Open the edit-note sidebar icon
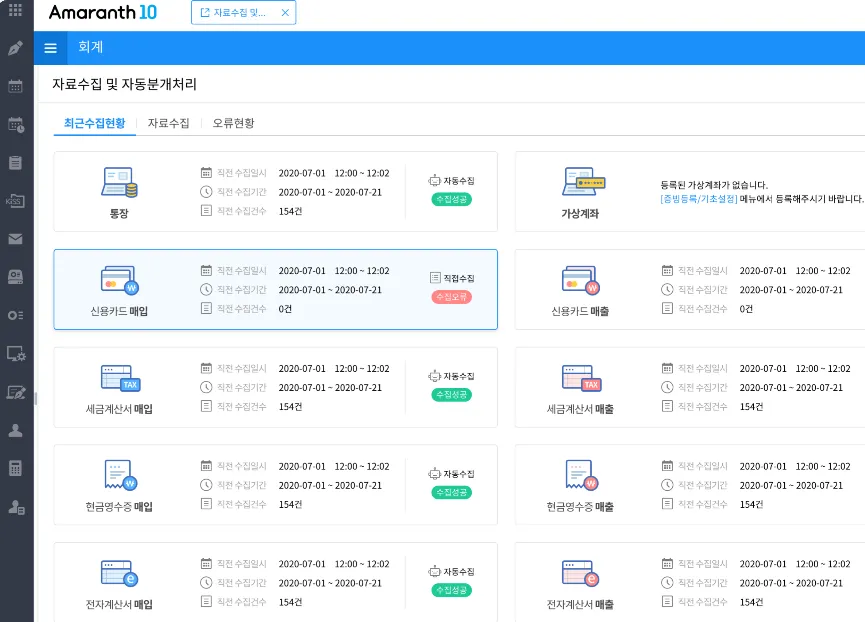The width and height of the screenshot is (865, 622). coord(15,392)
